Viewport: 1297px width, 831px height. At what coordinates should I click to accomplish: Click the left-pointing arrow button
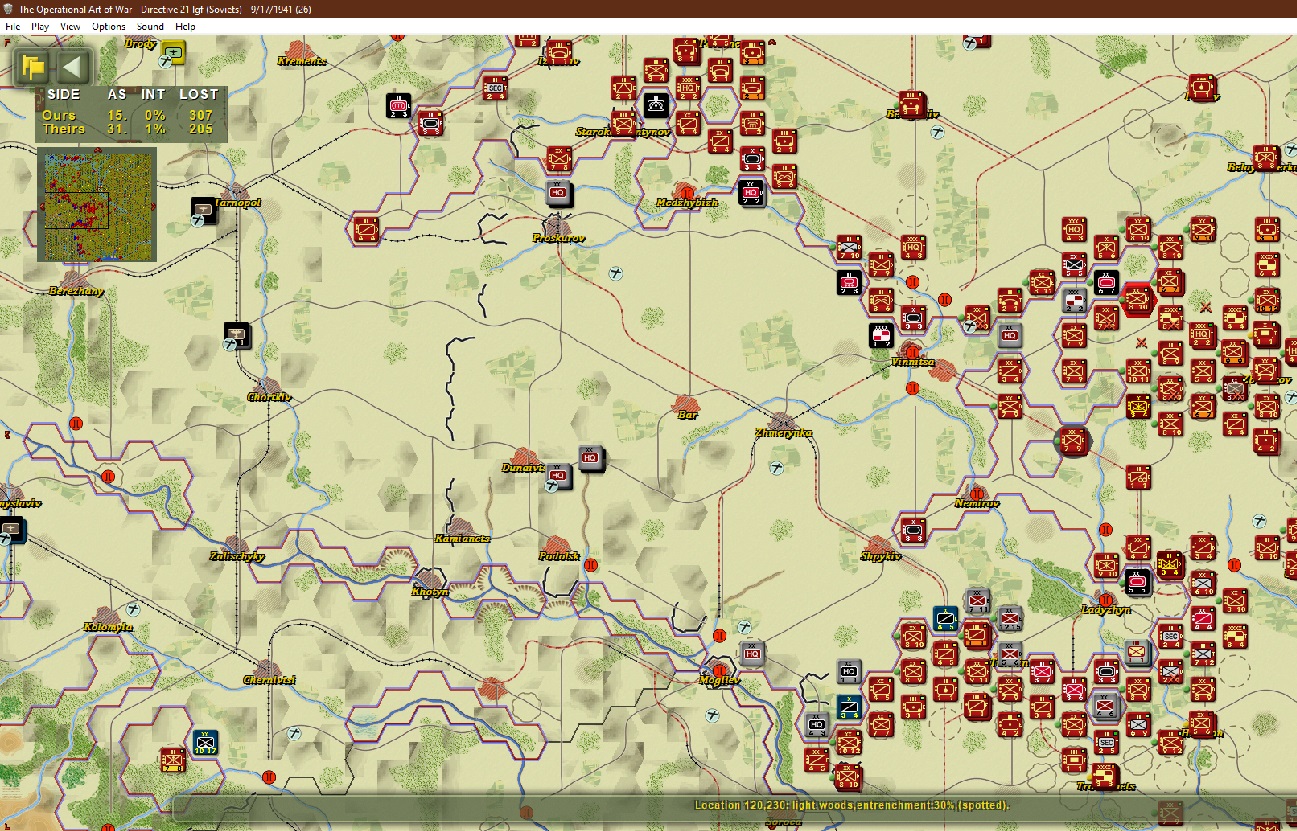(71, 67)
